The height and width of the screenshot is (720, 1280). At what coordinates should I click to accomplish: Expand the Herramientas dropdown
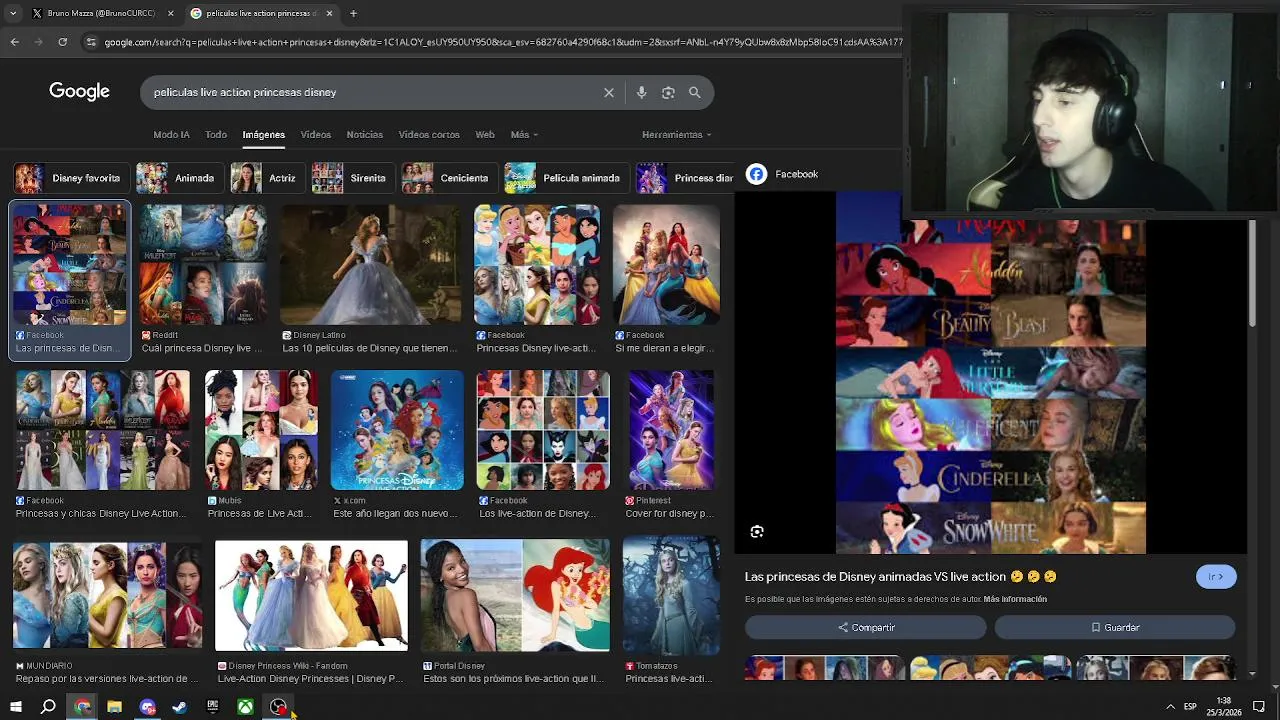pos(676,134)
